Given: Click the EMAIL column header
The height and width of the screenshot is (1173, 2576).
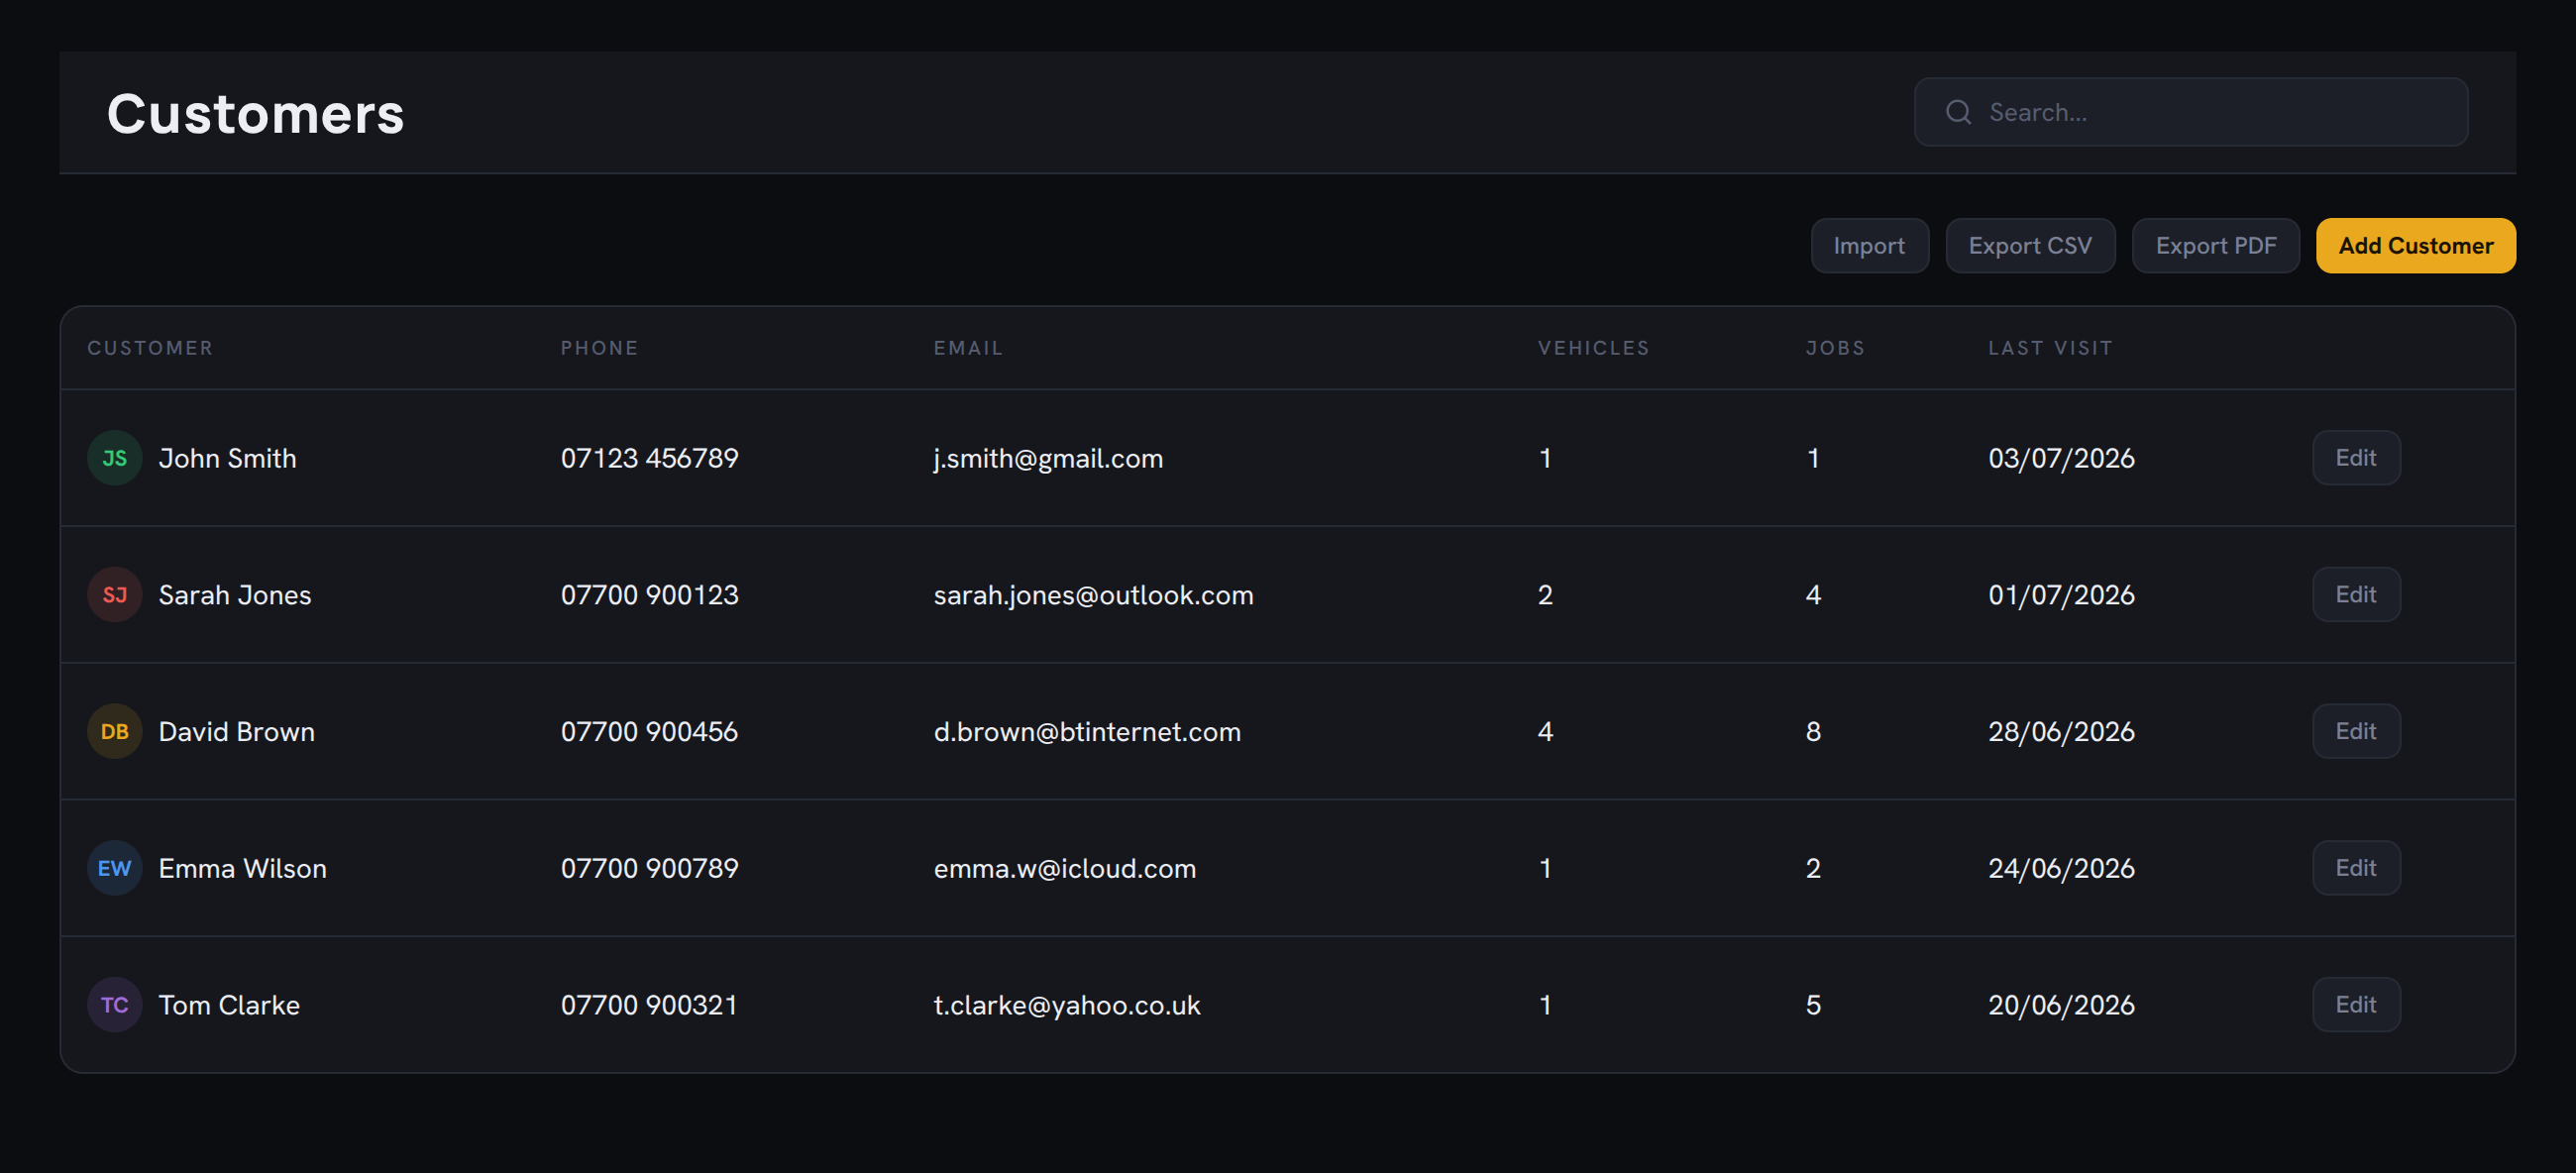Looking at the screenshot, I should coord(968,348).
